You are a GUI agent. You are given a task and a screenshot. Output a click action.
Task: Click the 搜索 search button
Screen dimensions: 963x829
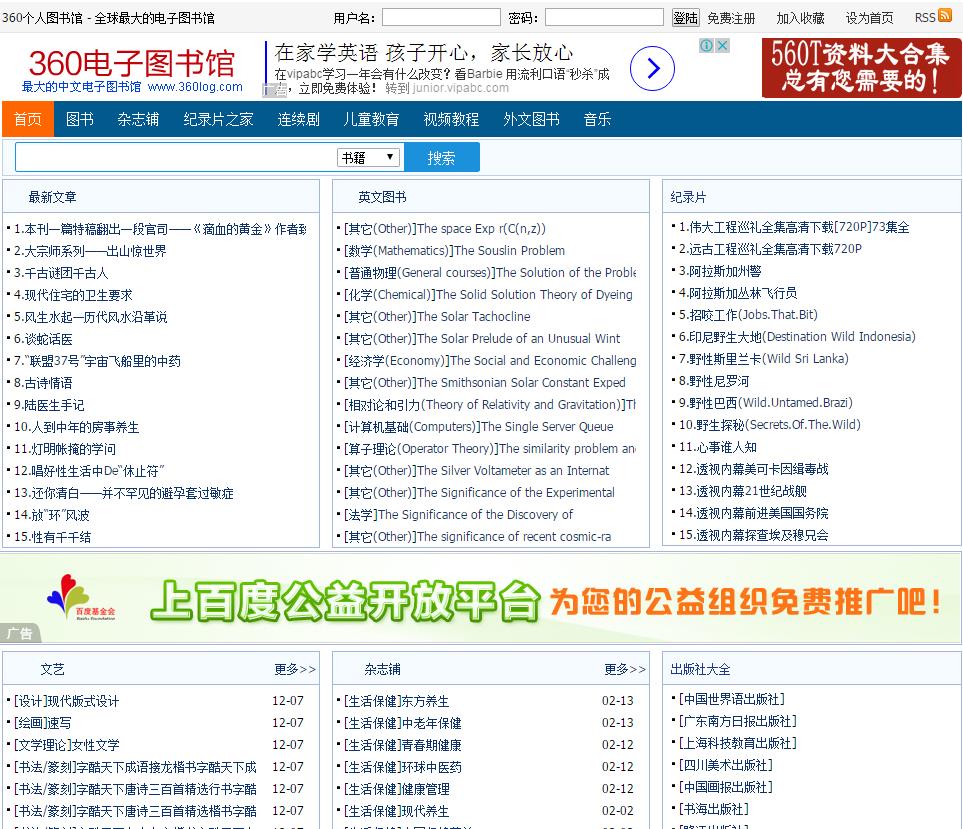coord(442,158)
